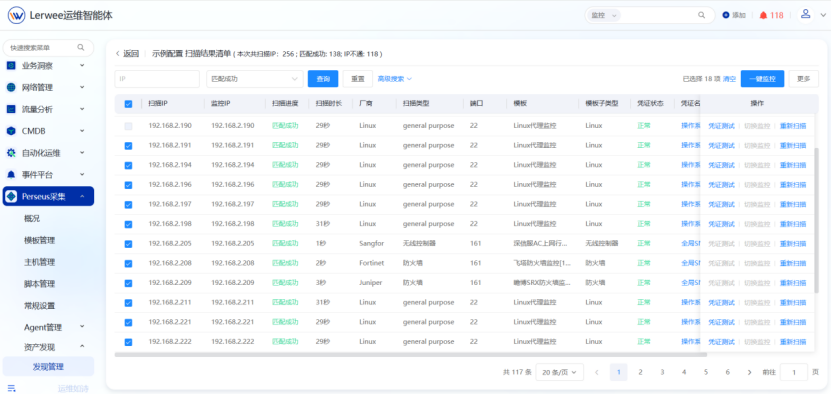Open 主机管理 menu item
Viewport: 831px width, 394px height.
click(x=39, y=262)
